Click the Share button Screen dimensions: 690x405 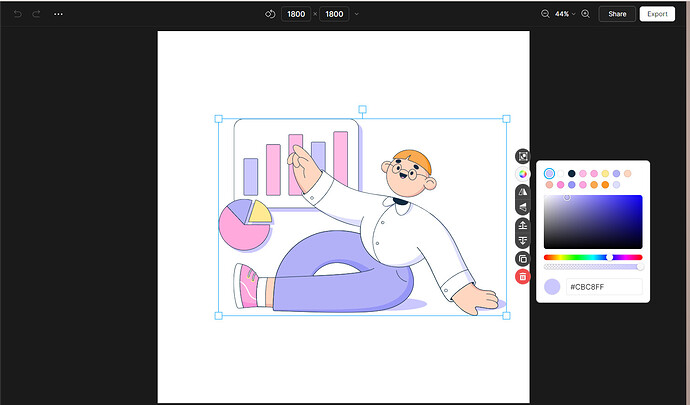click(617, 14)
